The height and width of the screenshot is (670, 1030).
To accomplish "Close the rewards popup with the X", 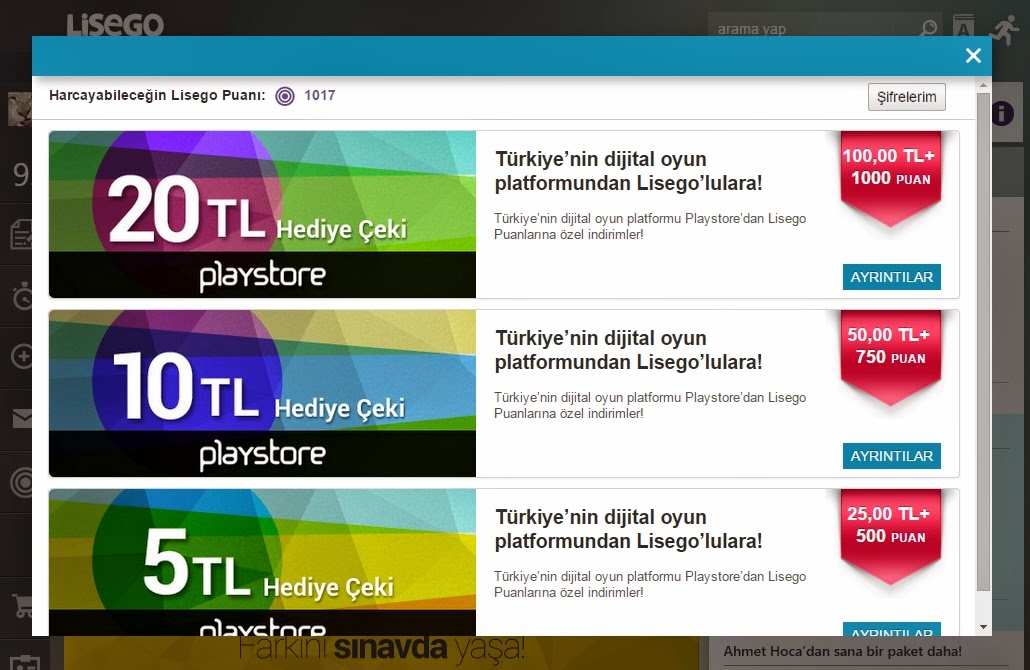I will (x=973, y=56).
